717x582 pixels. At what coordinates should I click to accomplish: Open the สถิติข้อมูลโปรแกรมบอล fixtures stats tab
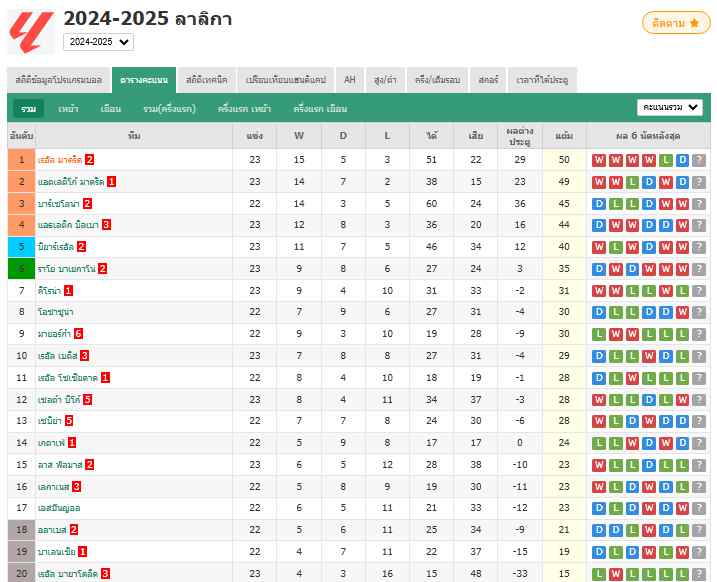59,80
